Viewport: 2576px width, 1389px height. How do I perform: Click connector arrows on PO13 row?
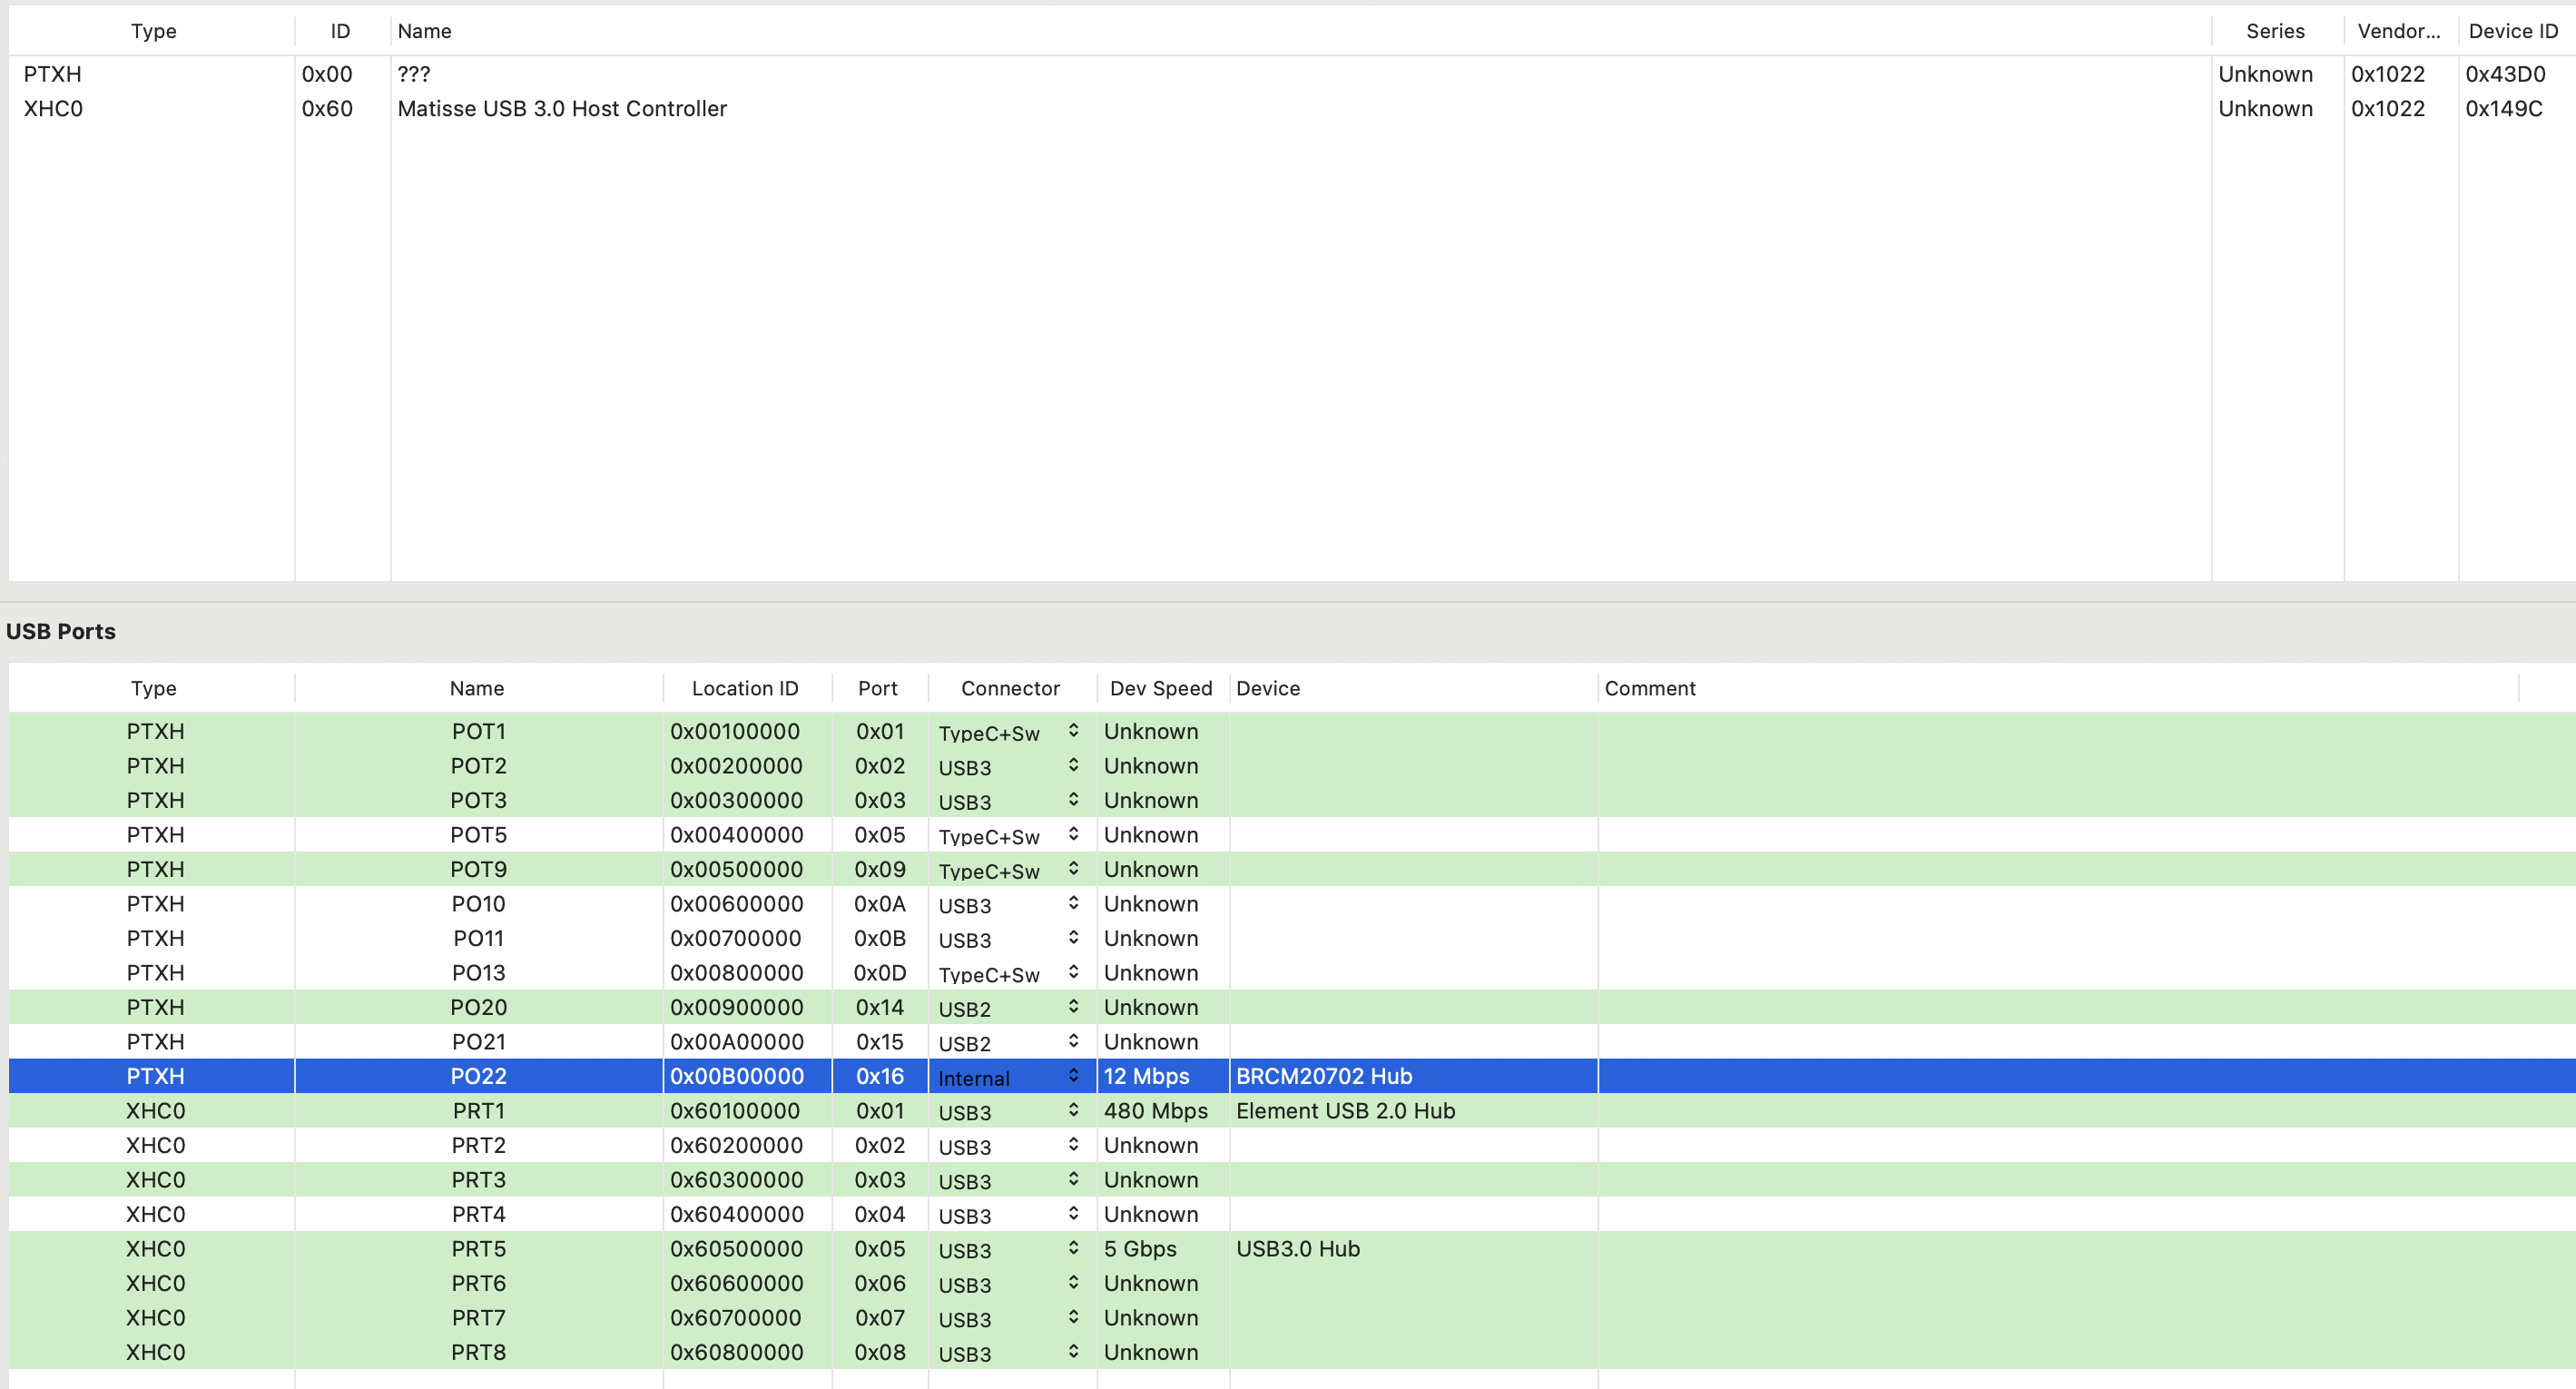1073,973
